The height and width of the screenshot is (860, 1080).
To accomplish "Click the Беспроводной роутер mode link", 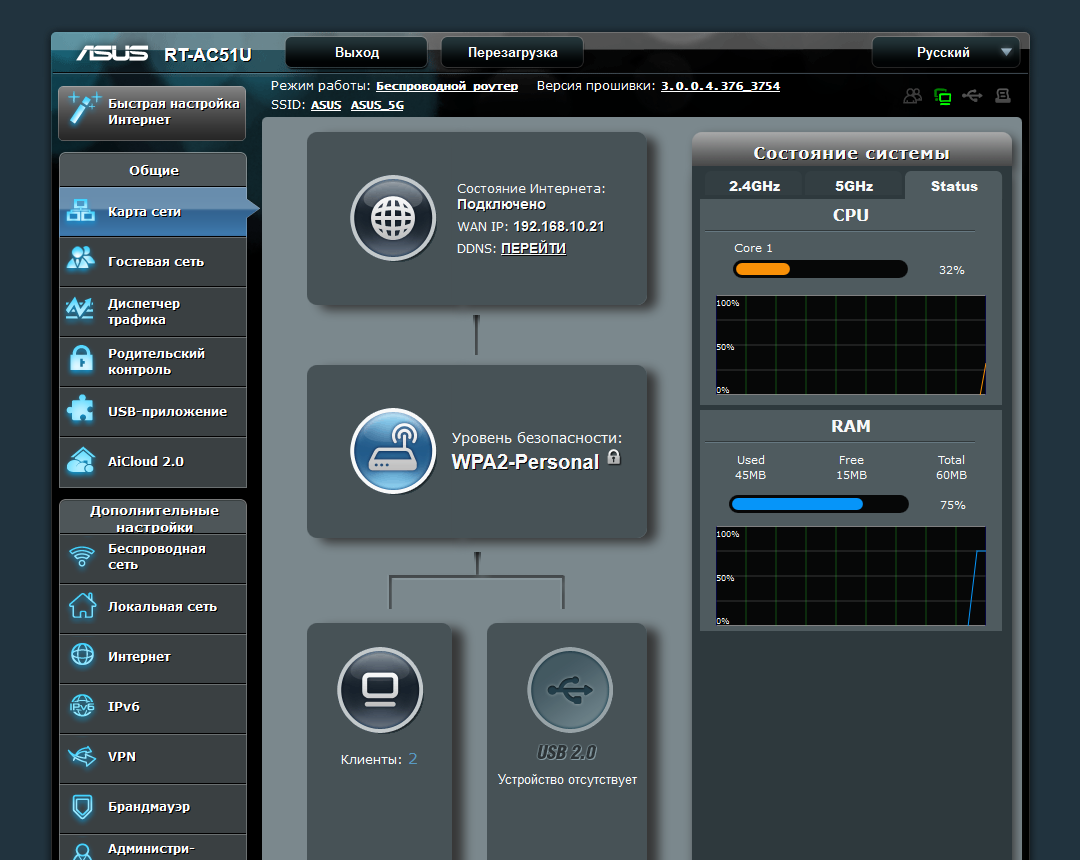I will point(447,86).
